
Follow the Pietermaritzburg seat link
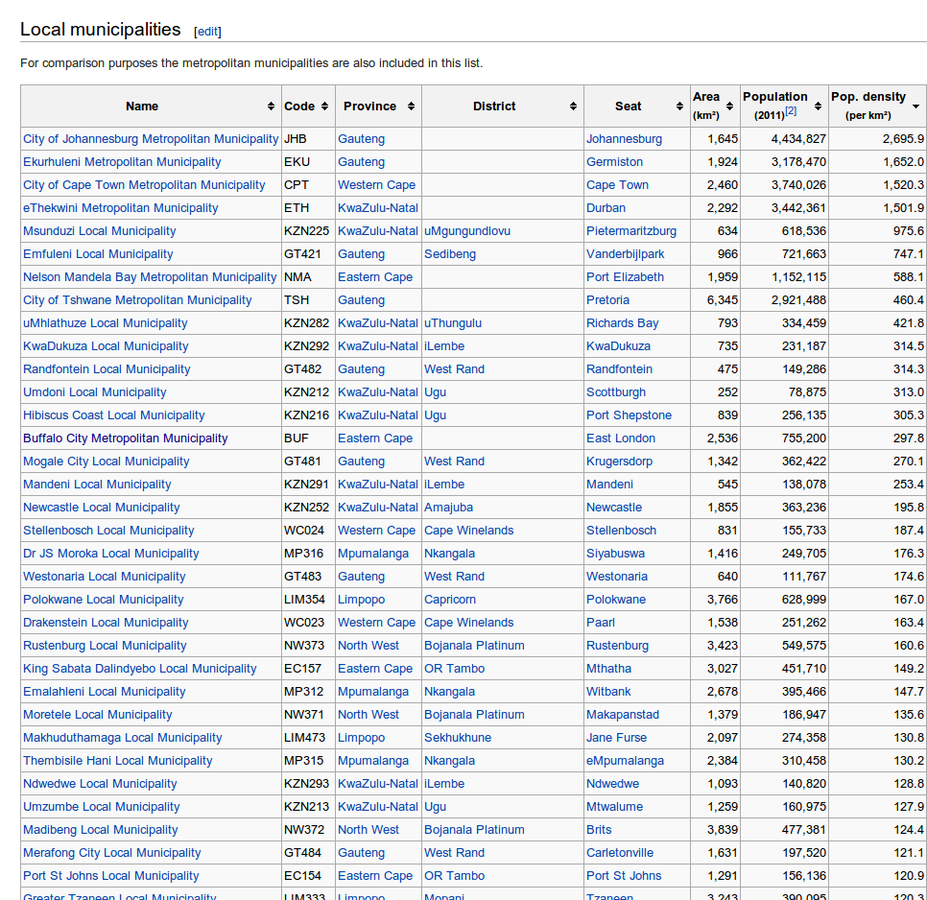tap(631, 231)
